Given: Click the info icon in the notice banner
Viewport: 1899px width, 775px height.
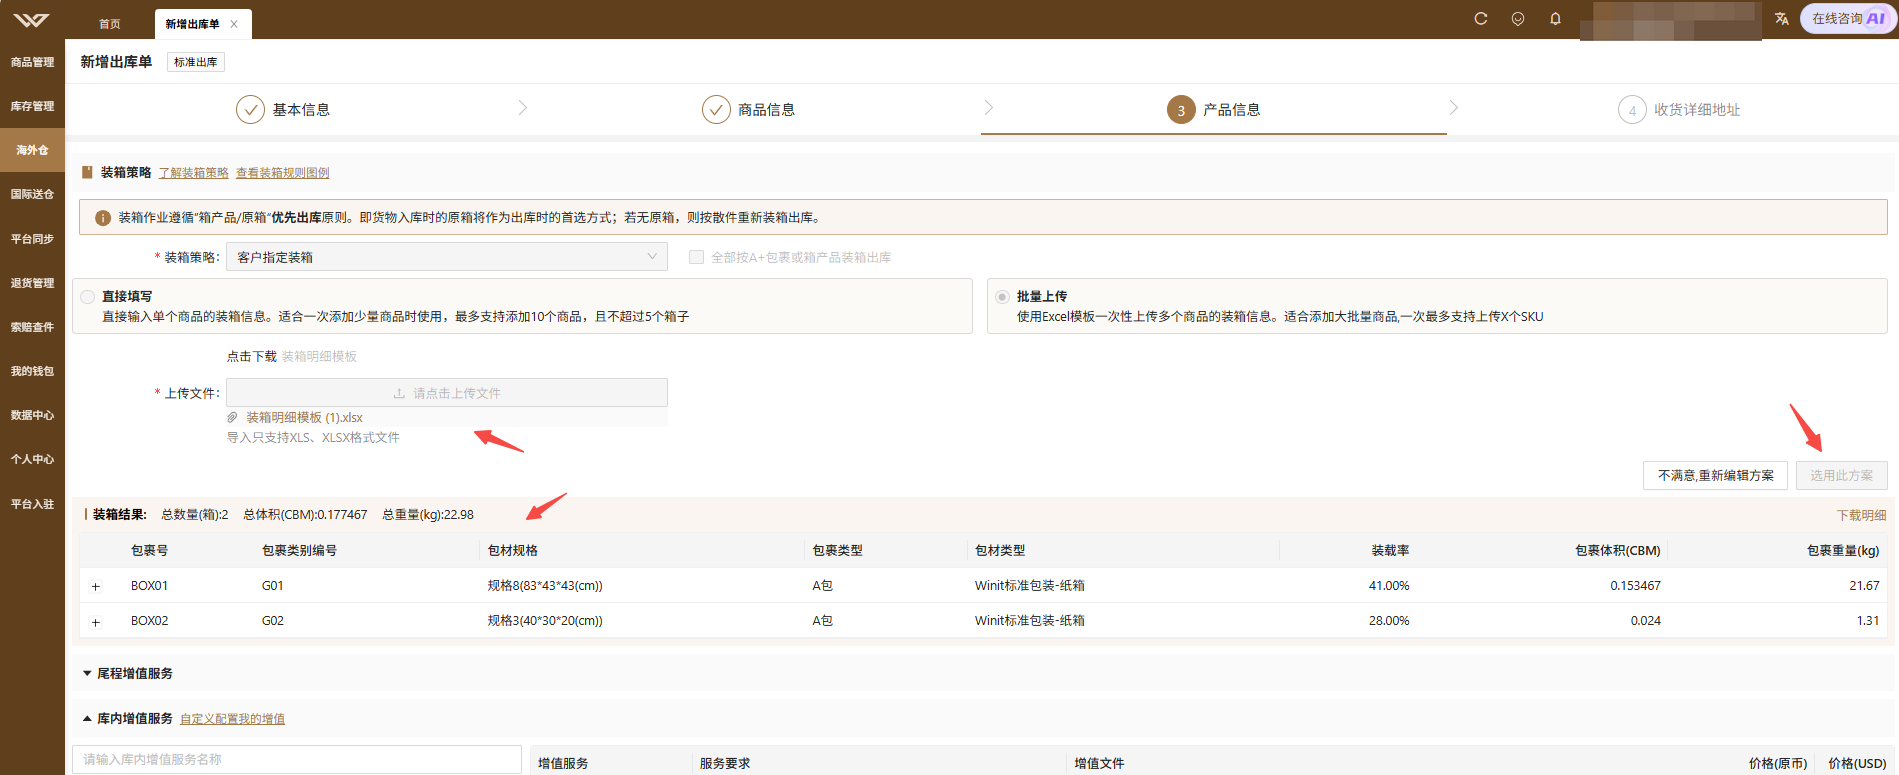Looking at the screenshot, I should click(x=102, y=218).
